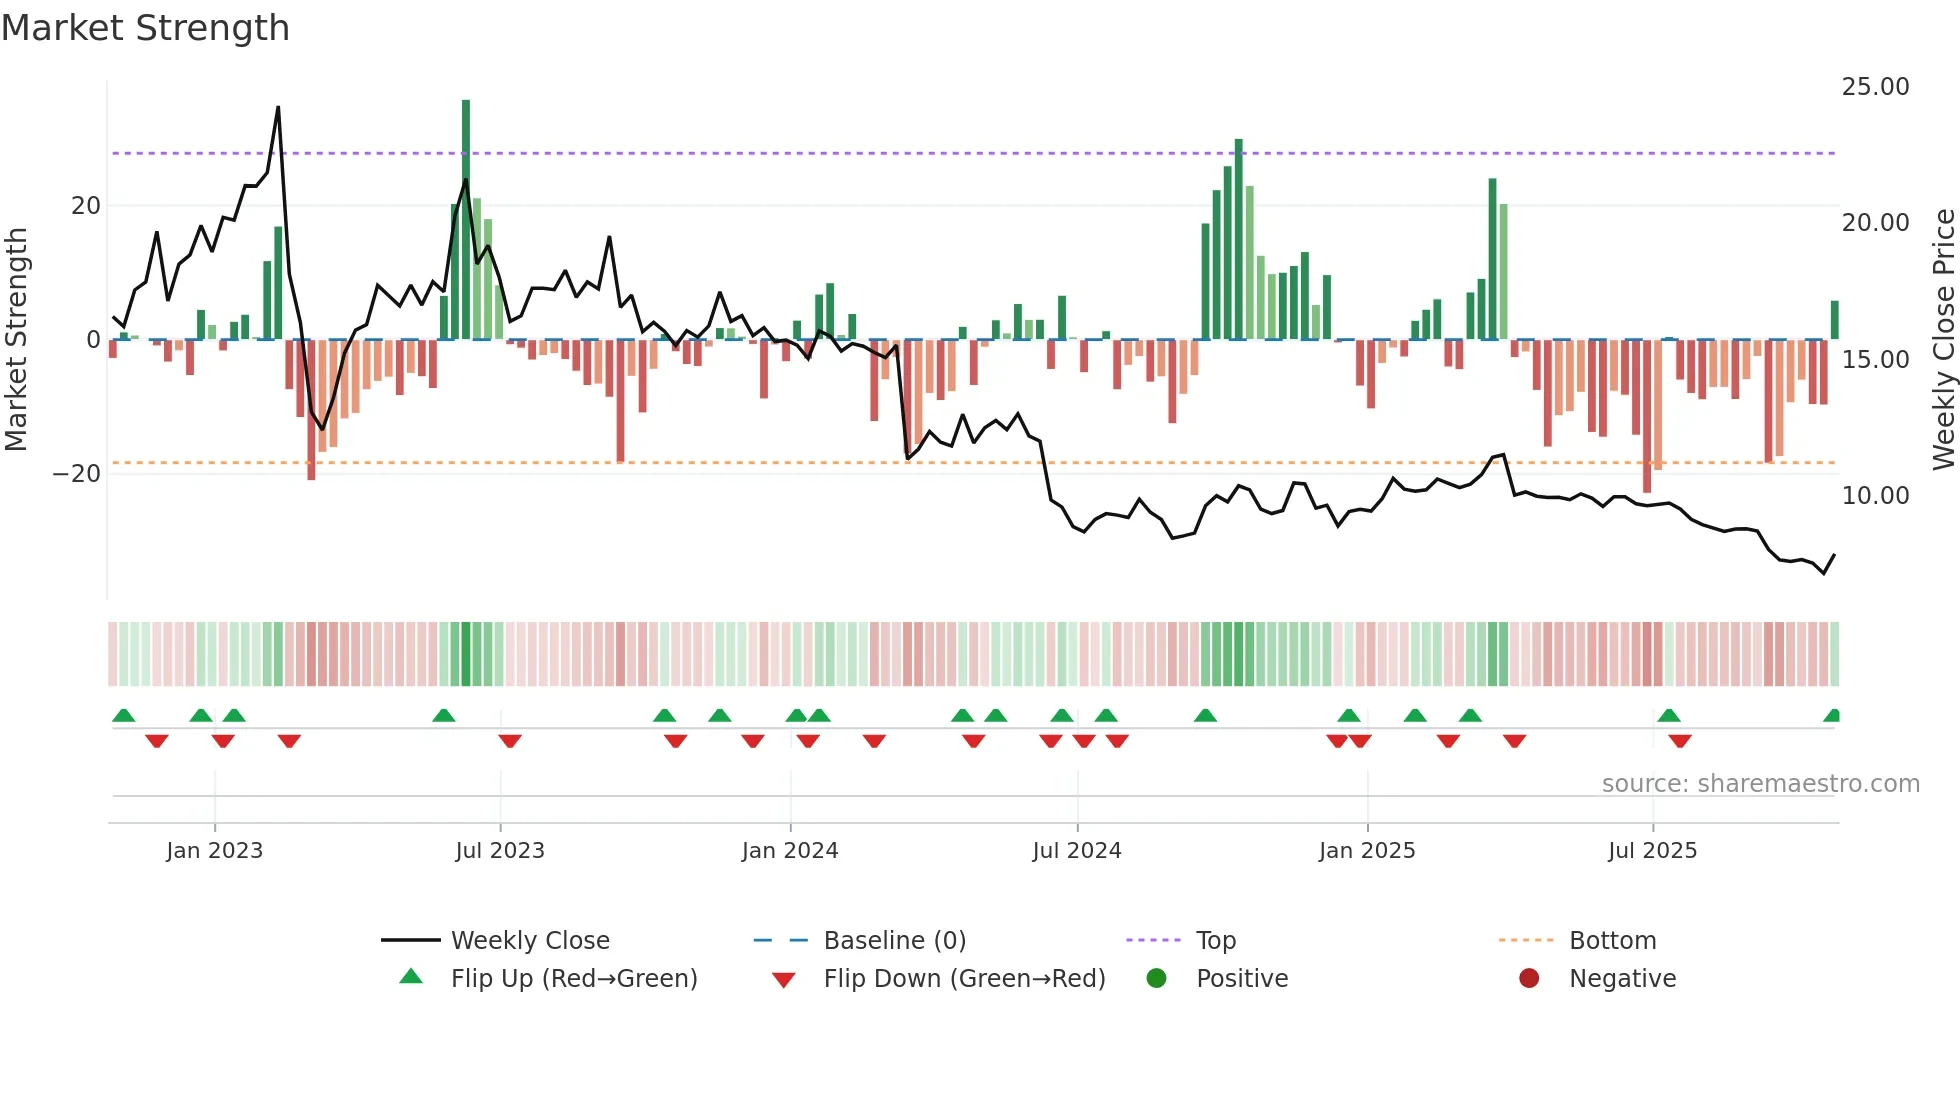The image size is (1960, 1102).
Task: Click the rightmost red flip-down triangle marker
Action: point(1680,740)
